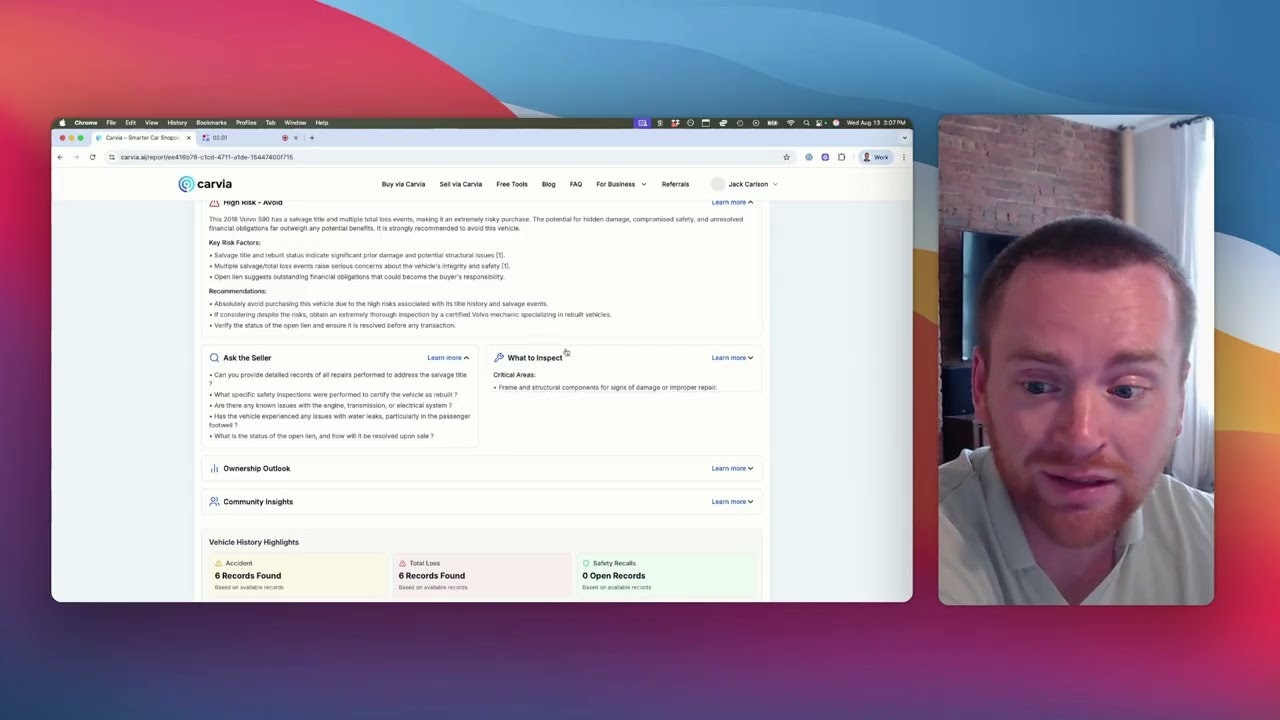Open the Free Tools link
This screenshot has height=720, width=1280.
tap(512, 184)
